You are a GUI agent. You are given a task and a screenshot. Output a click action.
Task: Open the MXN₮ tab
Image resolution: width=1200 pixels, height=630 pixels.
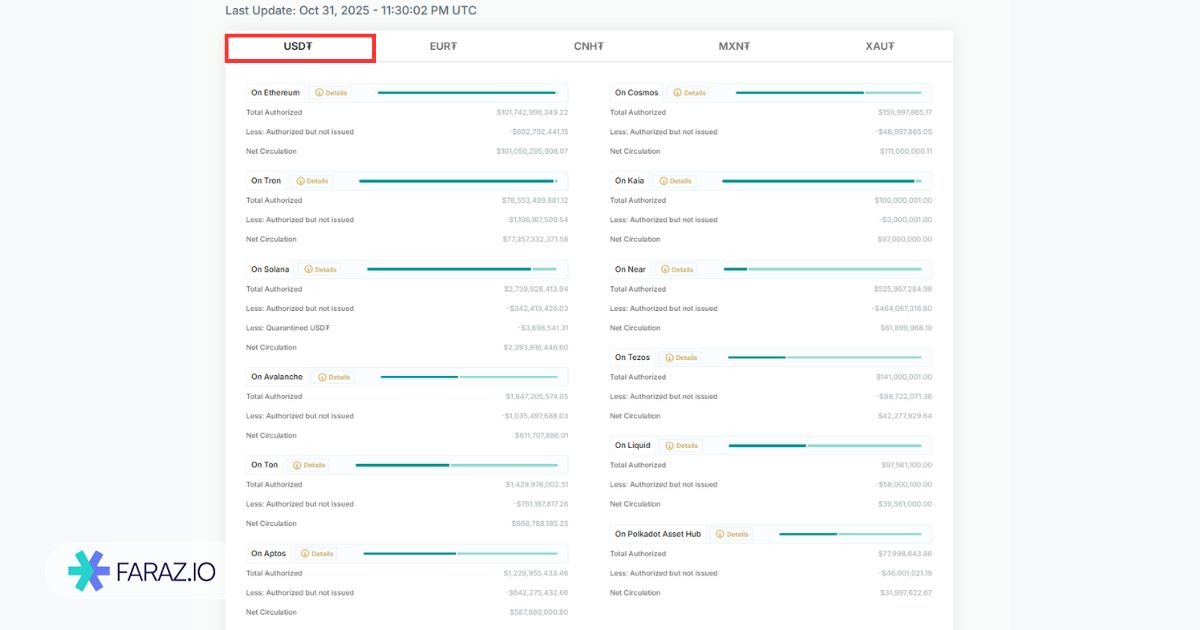pyautogui.click(x=734, y=47)
